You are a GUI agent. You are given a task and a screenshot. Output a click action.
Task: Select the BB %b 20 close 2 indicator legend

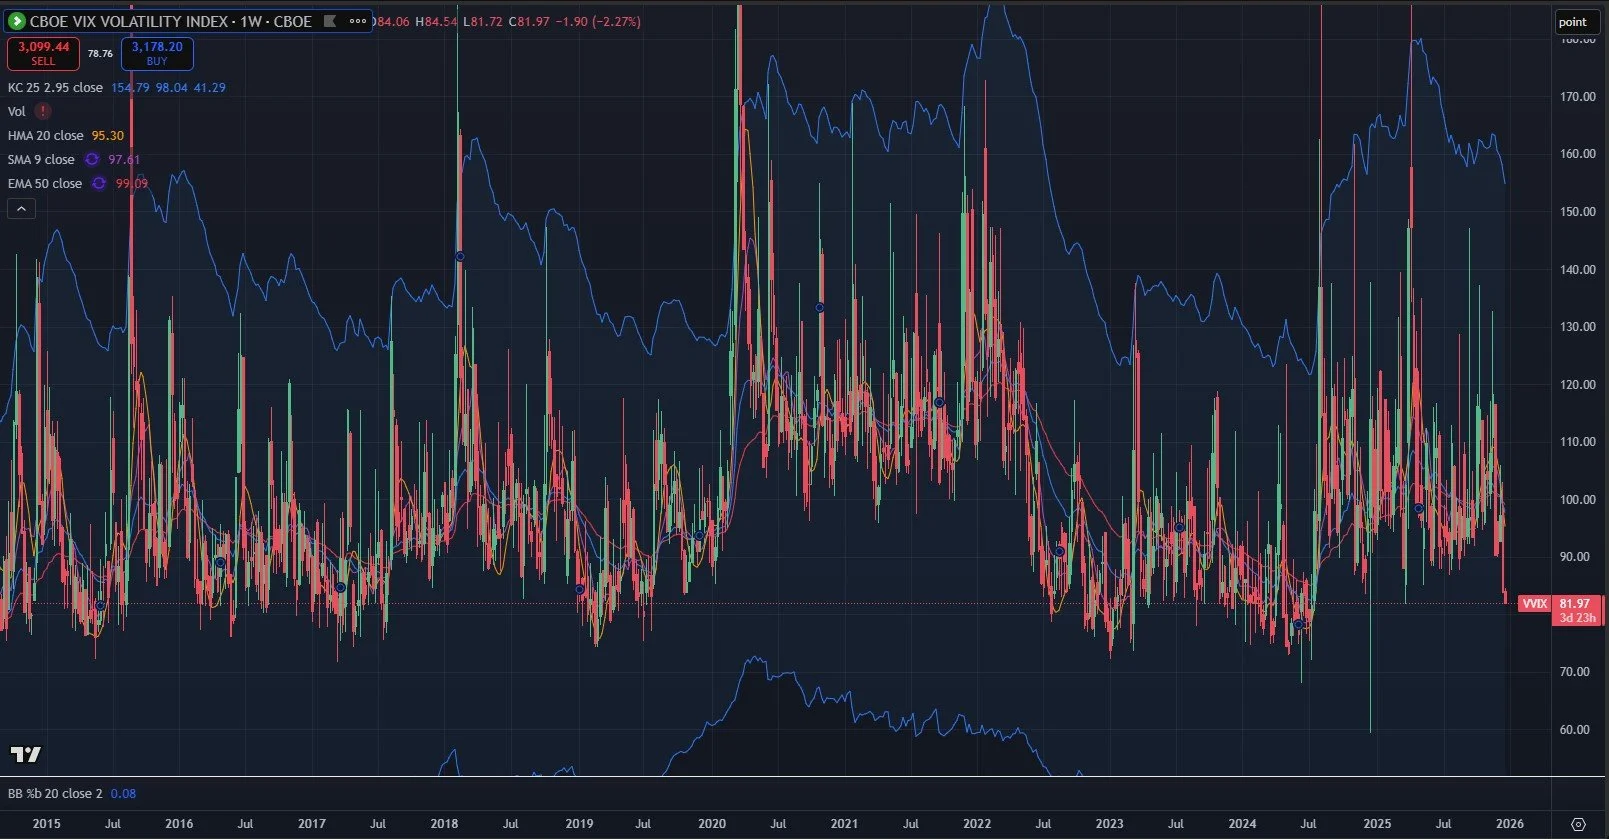(x=55, y=793)
